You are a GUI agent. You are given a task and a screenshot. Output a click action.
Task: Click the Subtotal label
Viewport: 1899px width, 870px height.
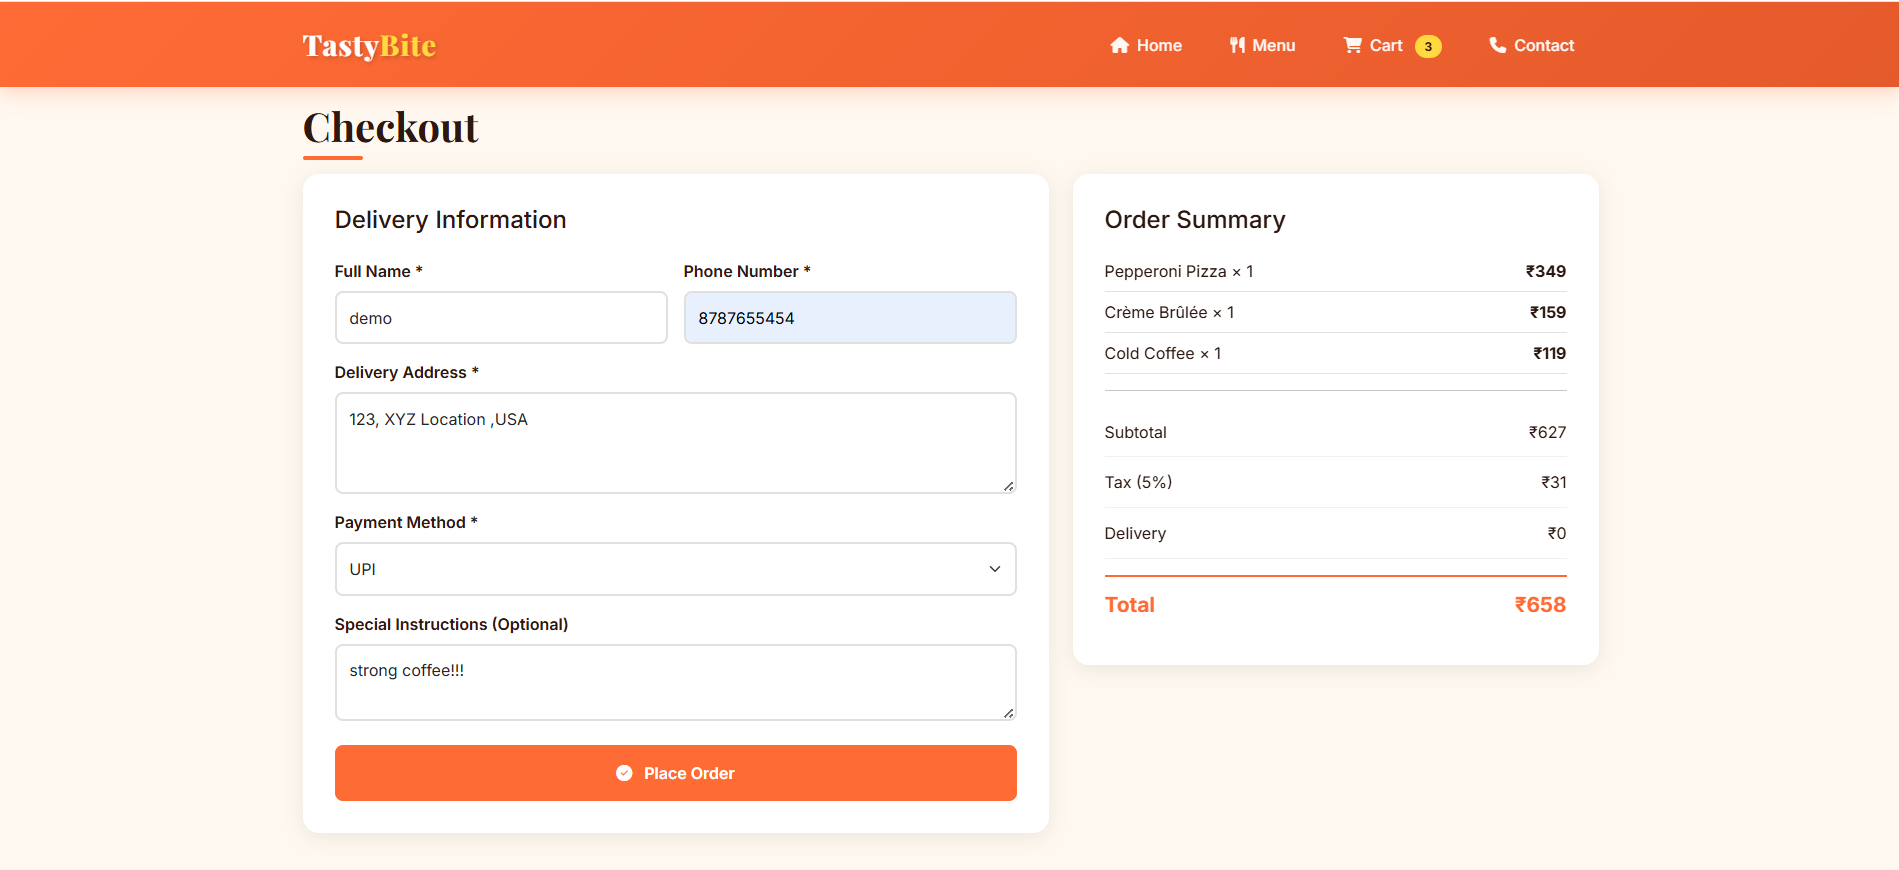coord(1136,432)
